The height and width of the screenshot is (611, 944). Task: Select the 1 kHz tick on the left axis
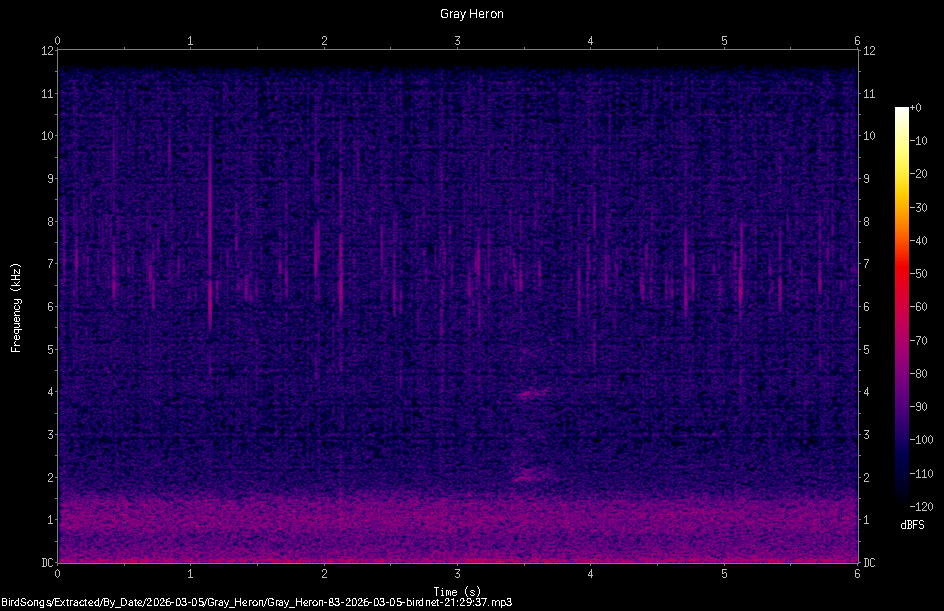(48, 518)
